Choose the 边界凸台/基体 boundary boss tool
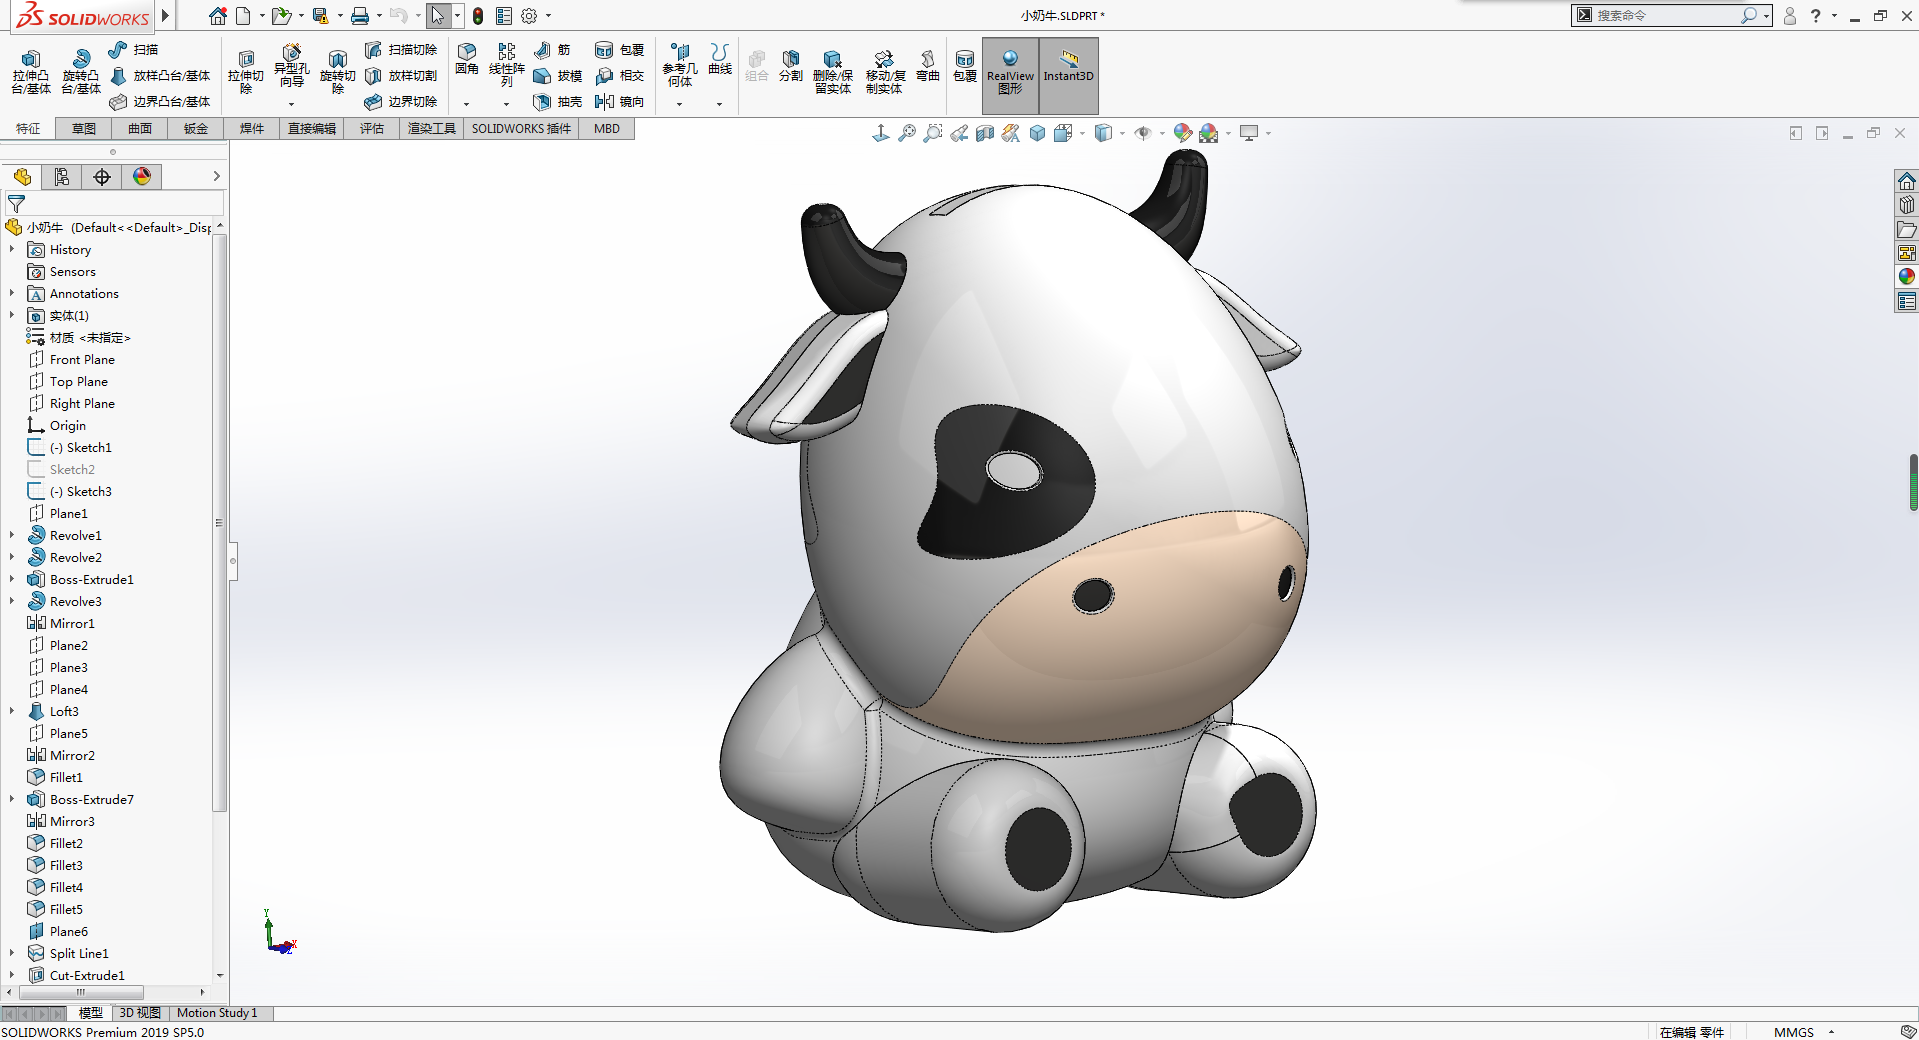Screen dimensions: 1919x1040 click(159, 101)
